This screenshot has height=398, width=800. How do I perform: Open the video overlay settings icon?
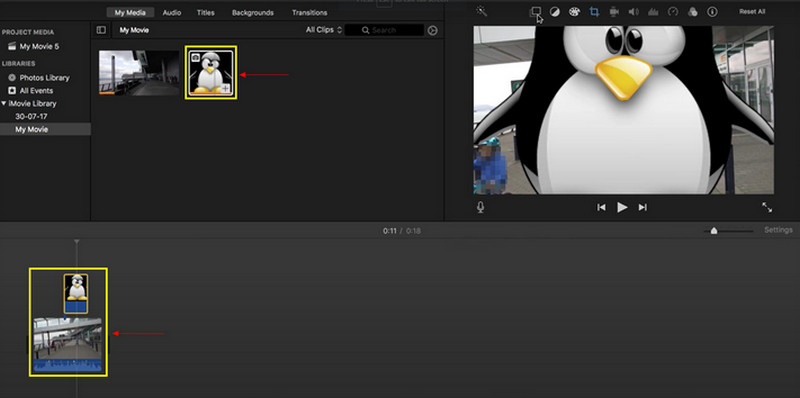click(535, 11)
